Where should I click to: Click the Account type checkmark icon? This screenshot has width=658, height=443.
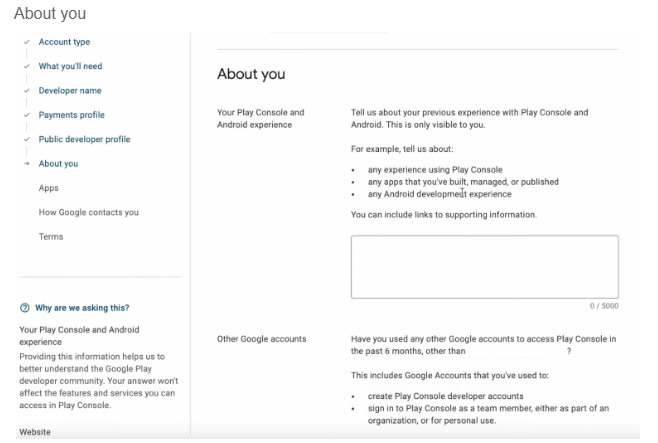(x=26, y=42)
